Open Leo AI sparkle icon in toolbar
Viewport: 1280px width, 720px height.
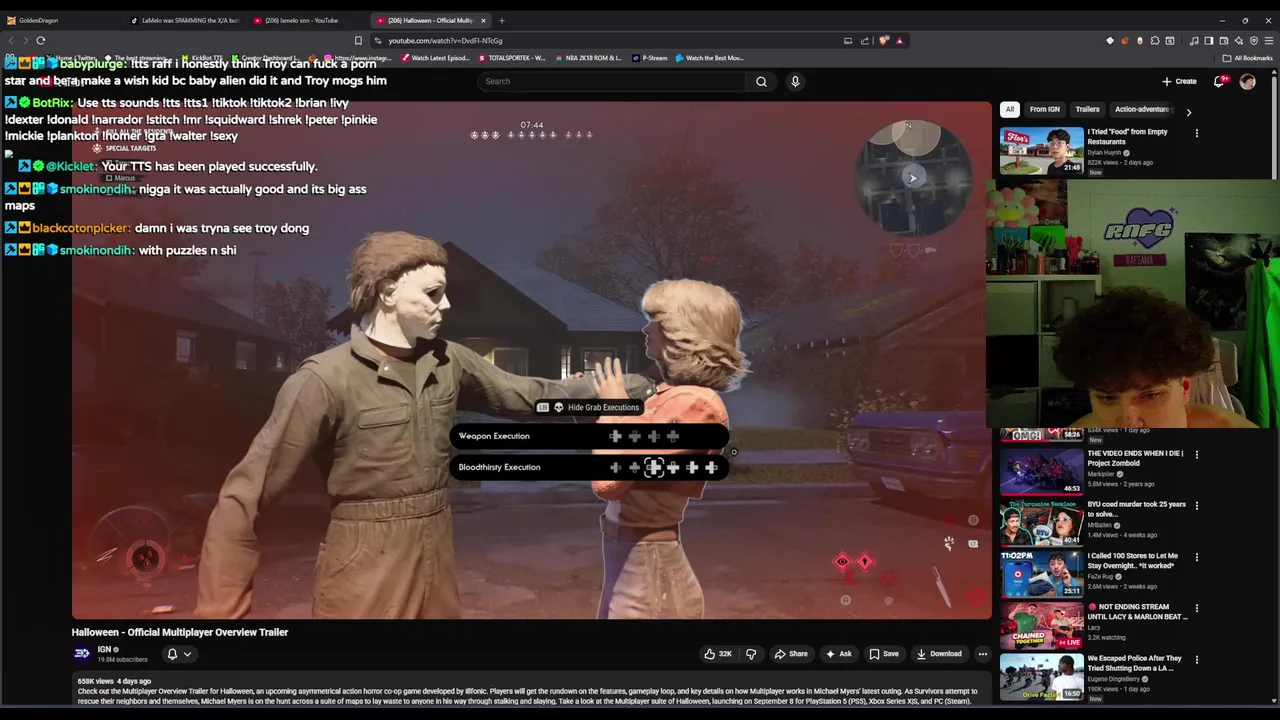1239,41
